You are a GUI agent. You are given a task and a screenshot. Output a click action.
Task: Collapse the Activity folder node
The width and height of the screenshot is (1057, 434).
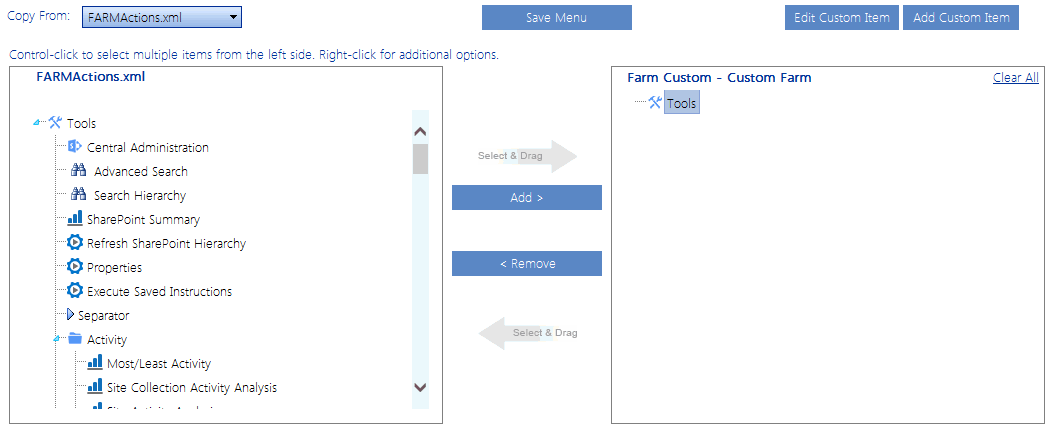57,339
